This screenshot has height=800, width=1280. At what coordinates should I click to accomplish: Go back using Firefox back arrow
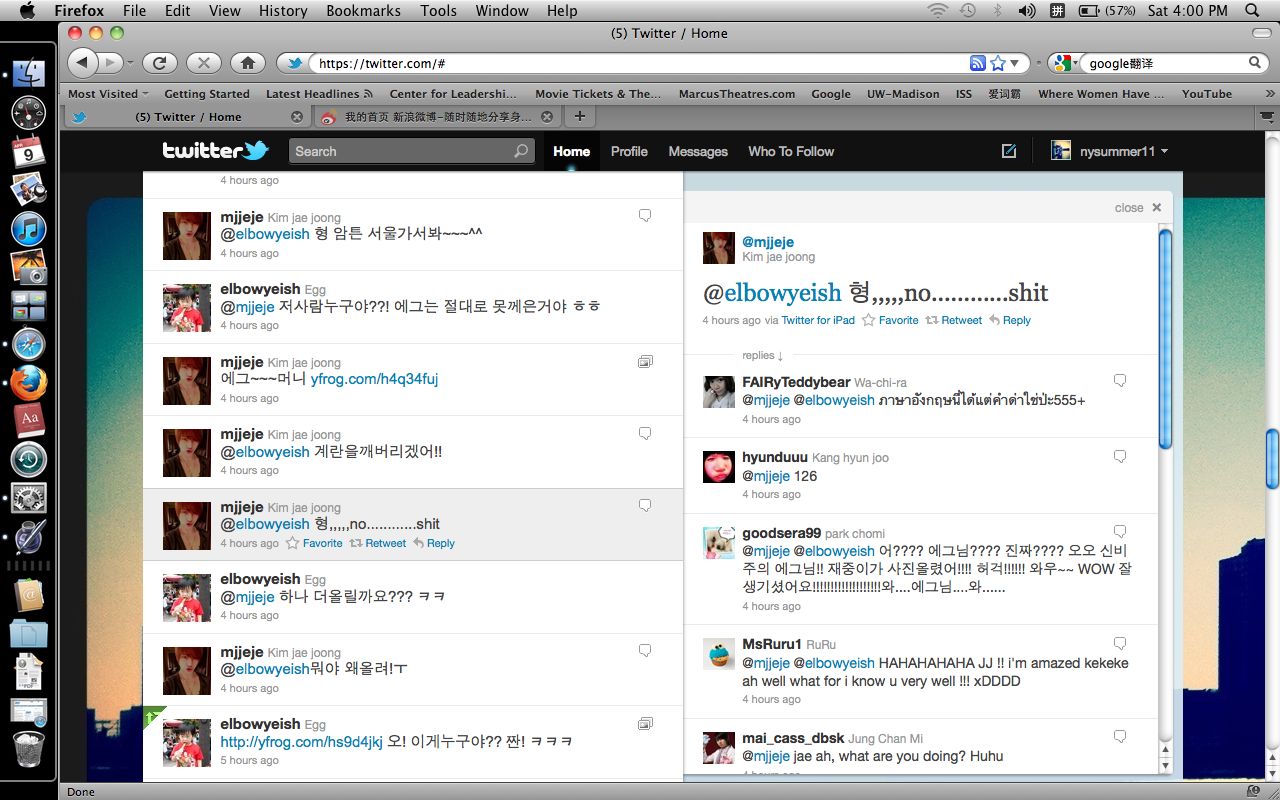tap(83, 63)
